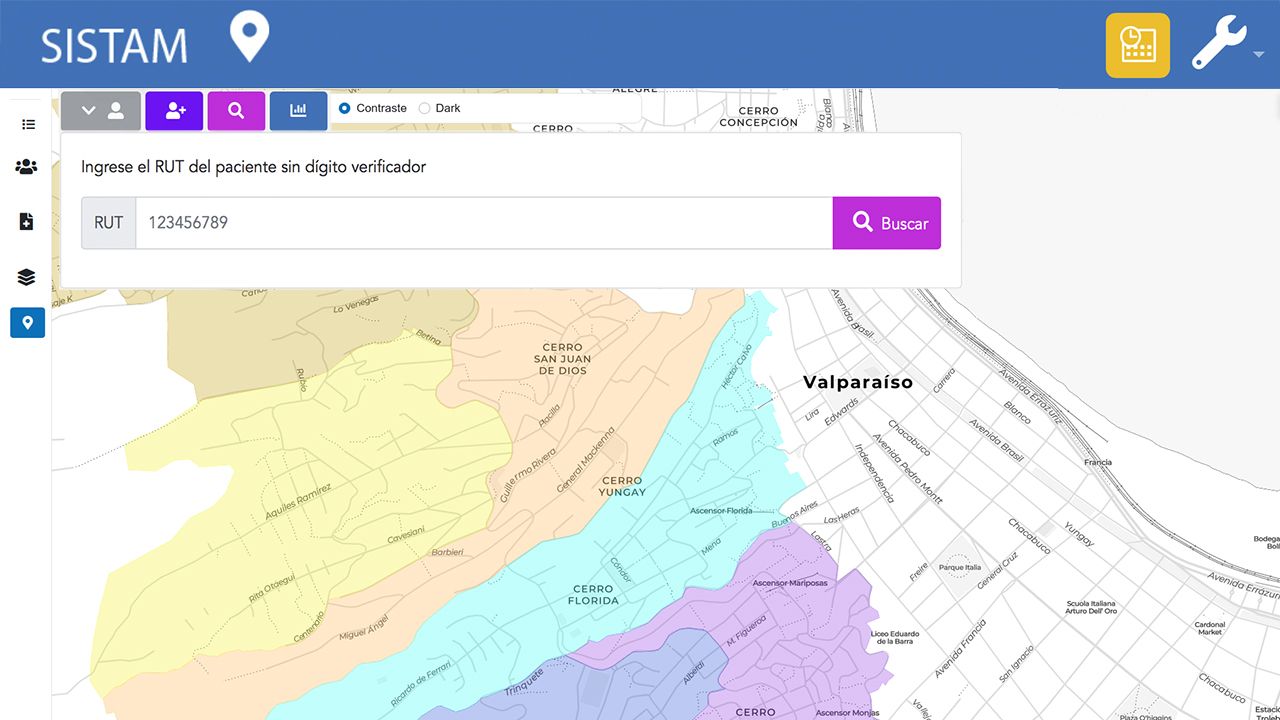
Task: Click the purple add patient button
Action: point(174,111)
